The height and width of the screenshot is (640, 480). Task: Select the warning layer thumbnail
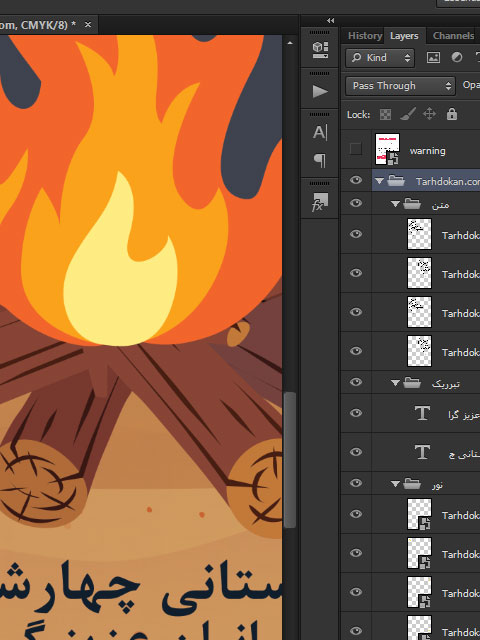point(387,149)
